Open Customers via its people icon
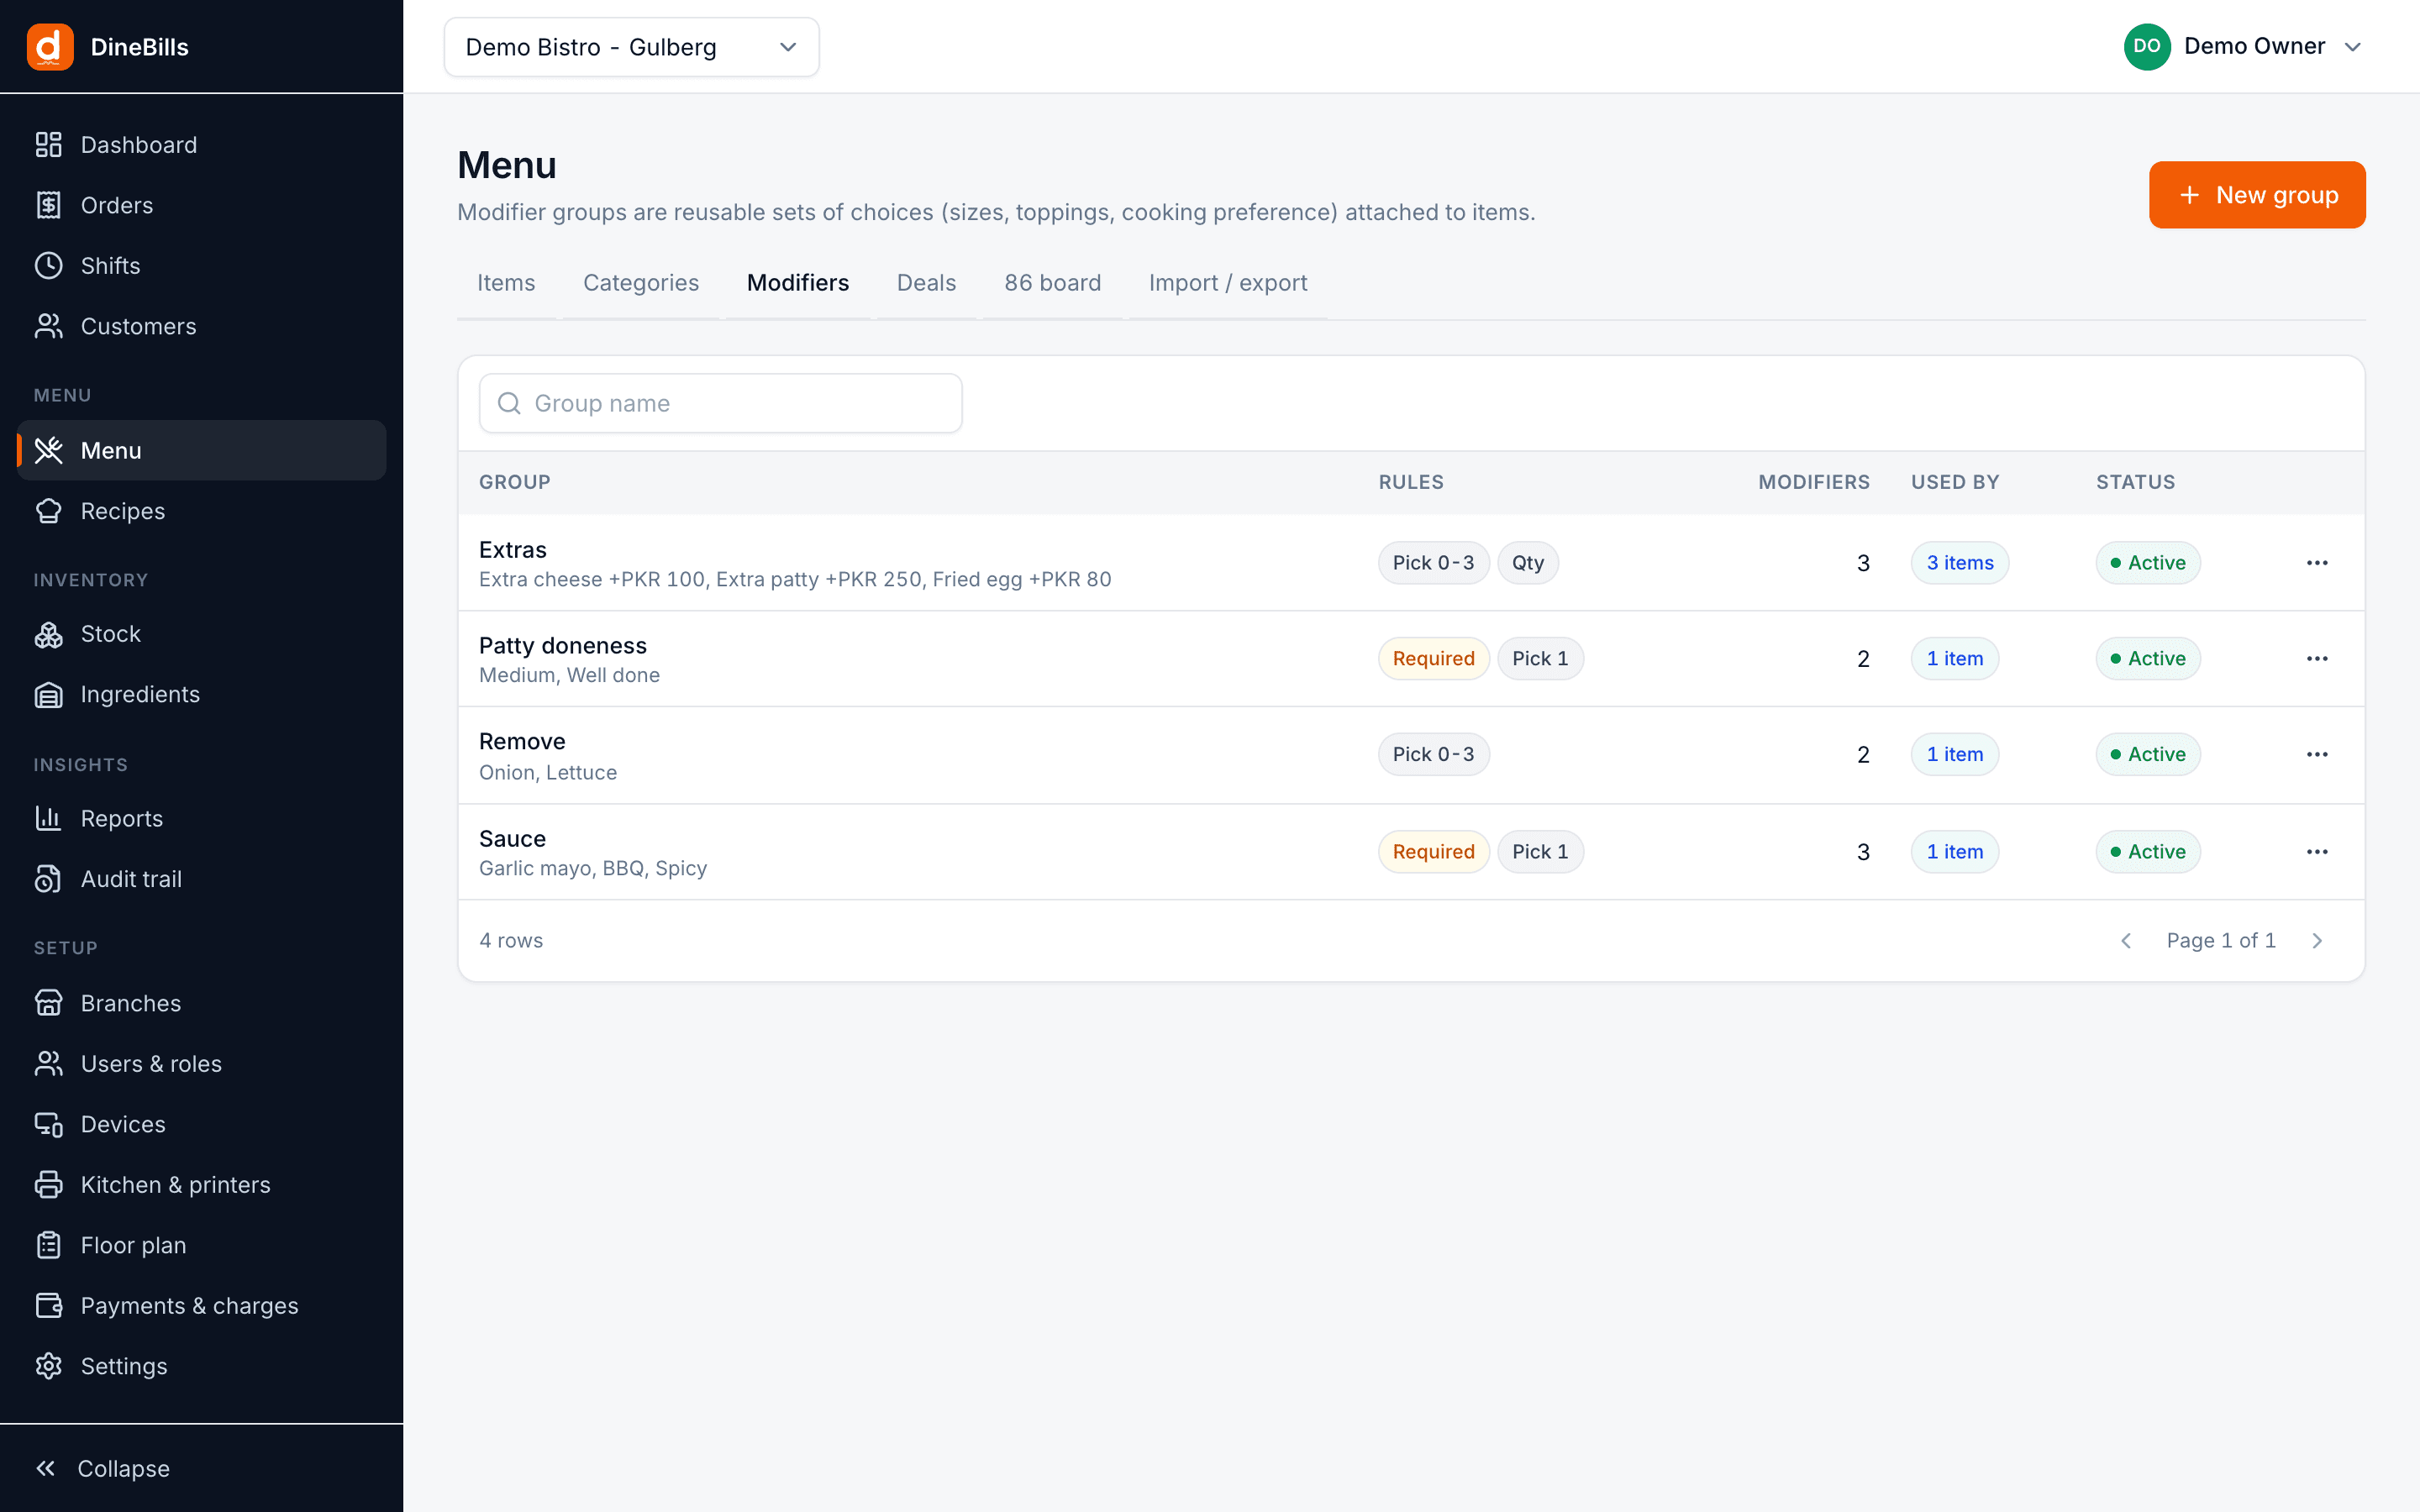Image resolution: width=2420 pixels, height=1512 pixels. point(49,326)
